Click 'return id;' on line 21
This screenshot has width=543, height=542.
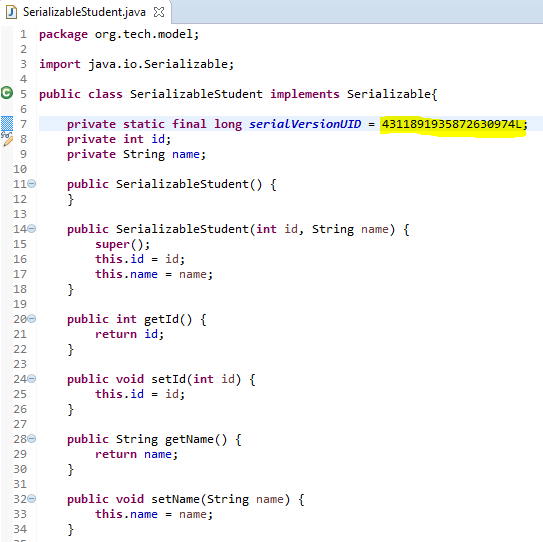coord(130,334)
